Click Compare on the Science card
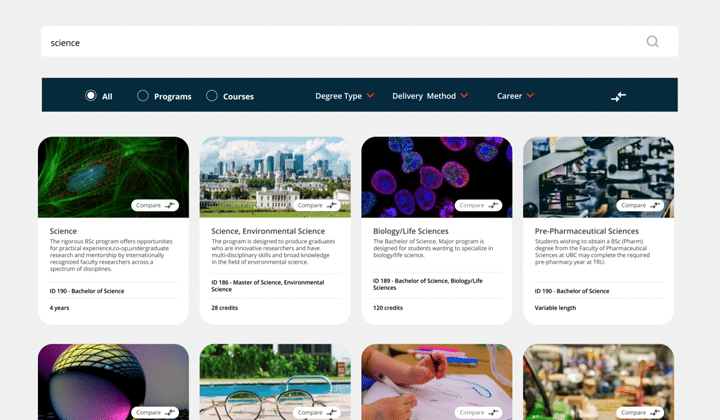The width and height of the screenshot is (720, 420). pos(155,205)
